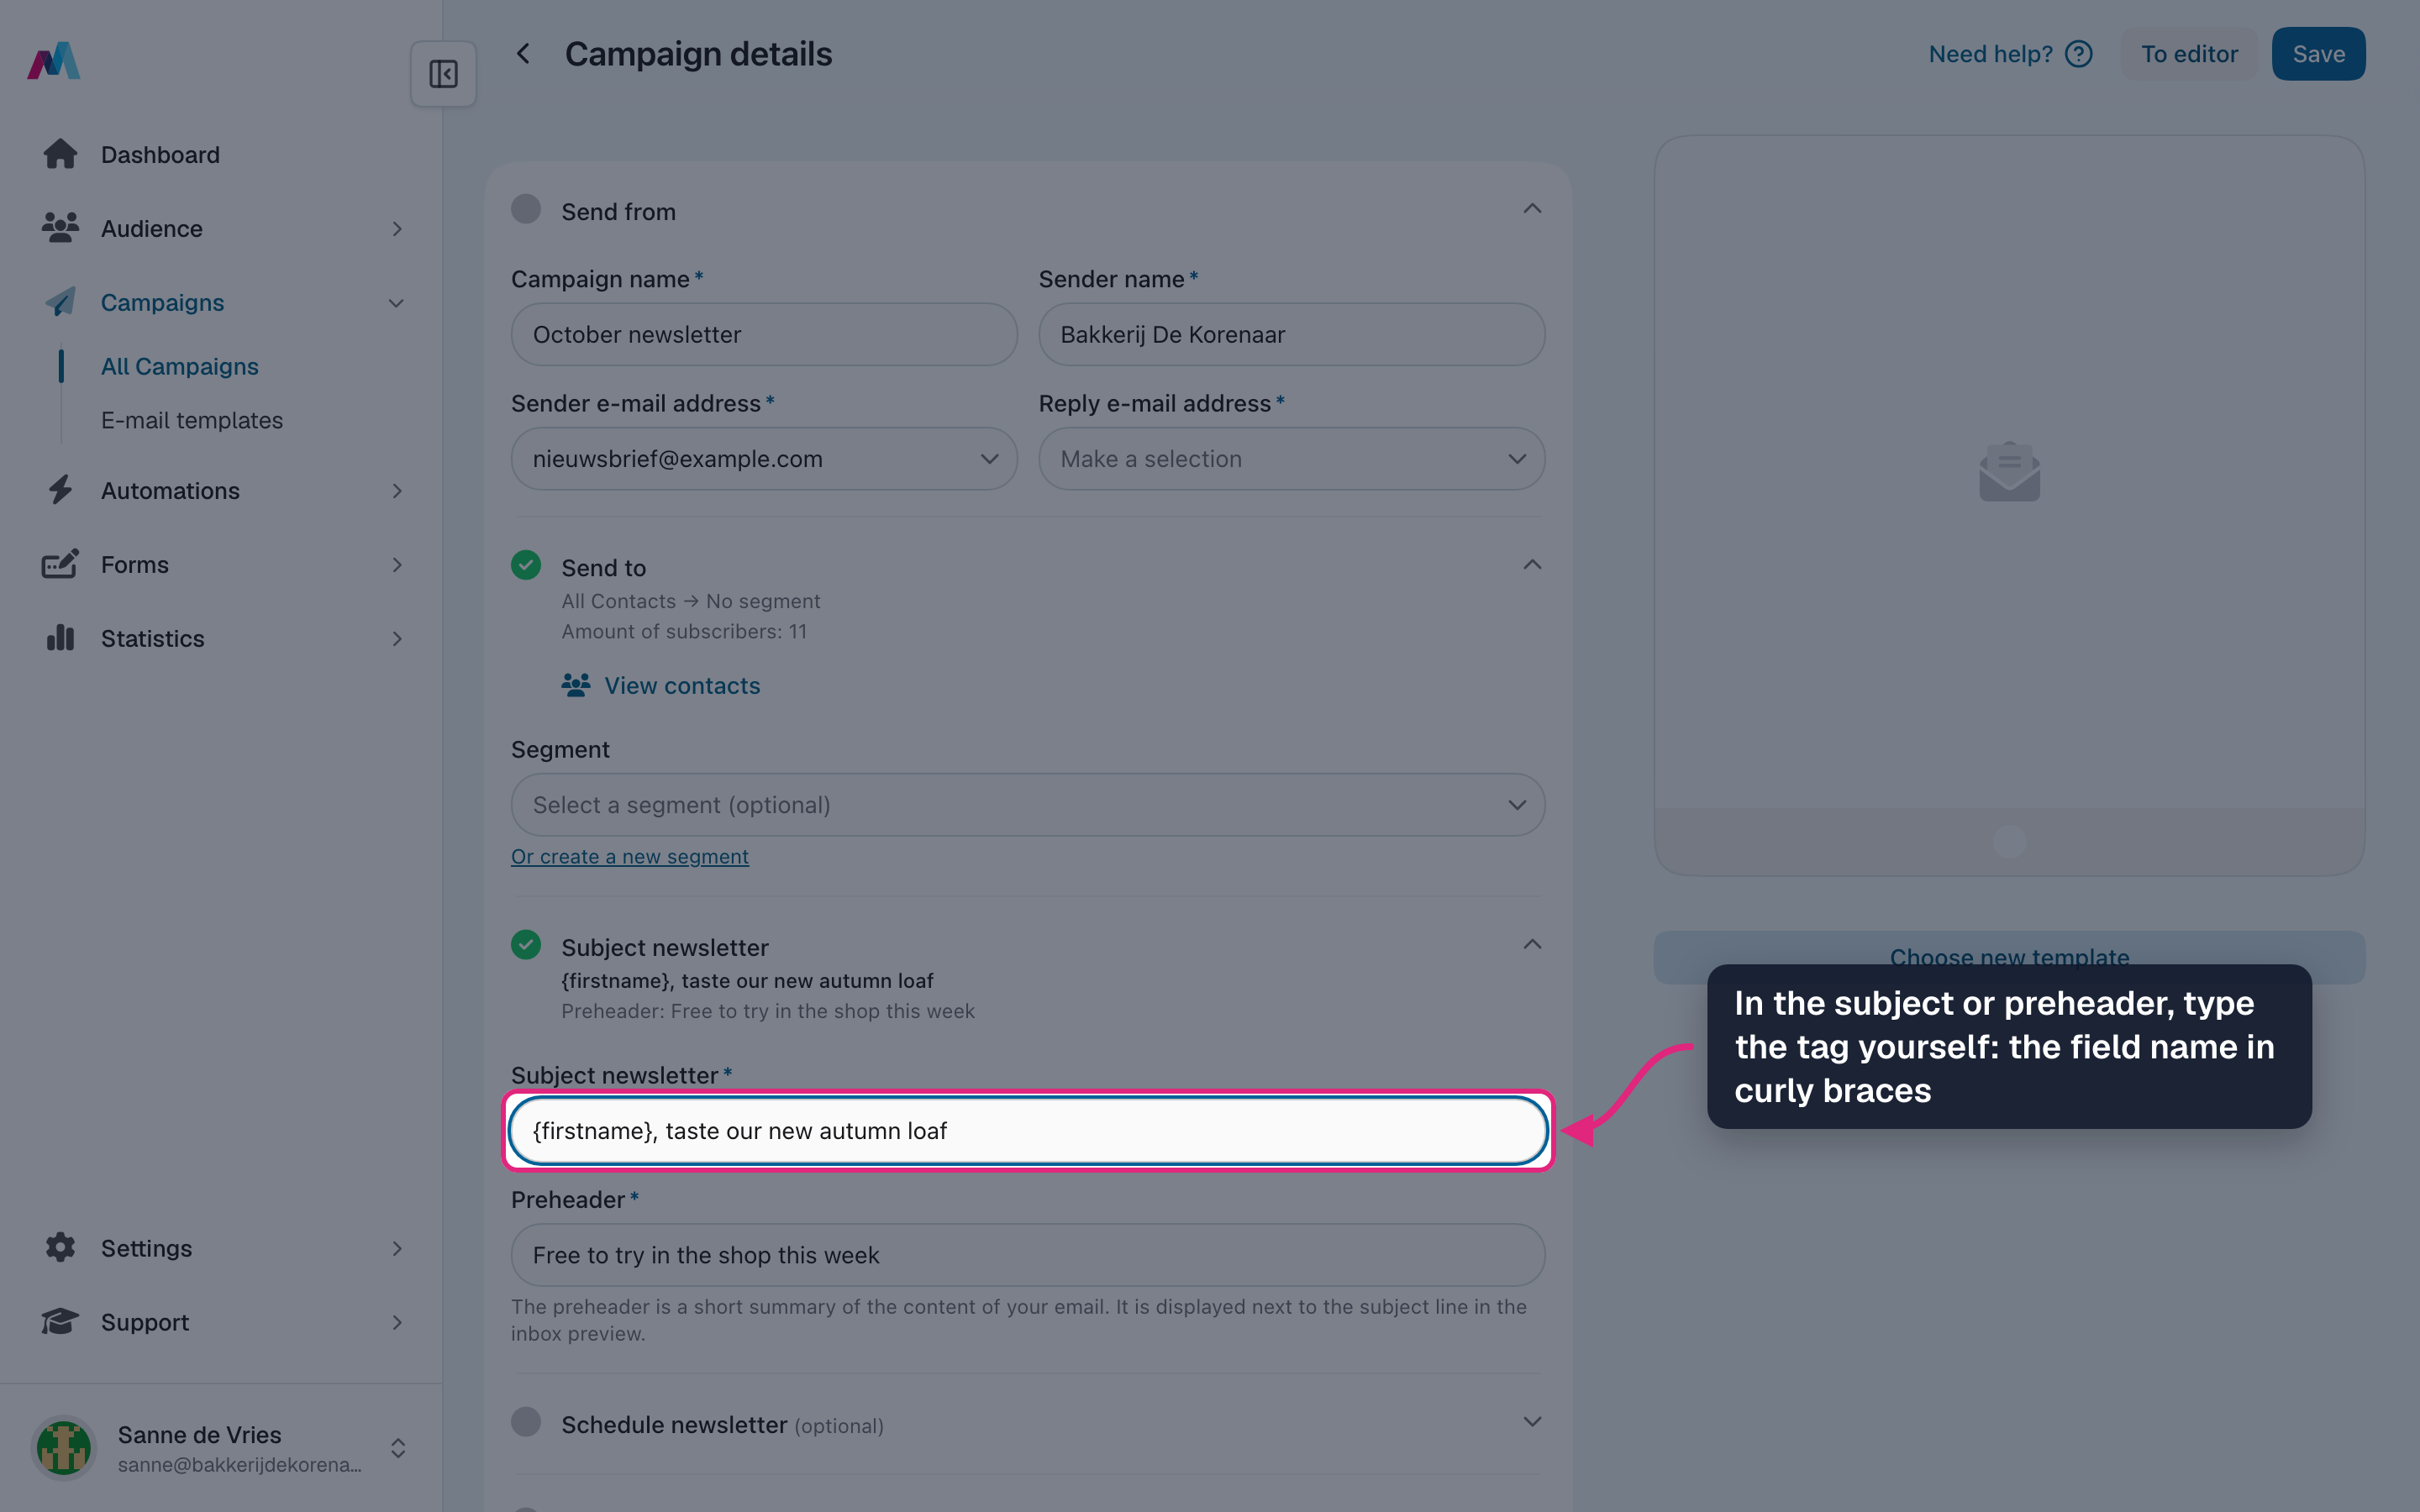Click the Preheader input field

click(1028, 1255)
